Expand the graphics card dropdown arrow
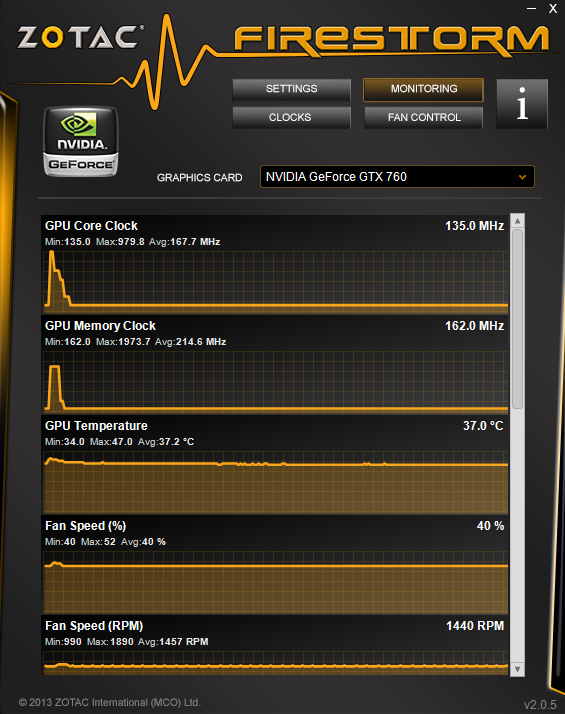The width and height of the screenshot is (565, 714). pos(522,177)
